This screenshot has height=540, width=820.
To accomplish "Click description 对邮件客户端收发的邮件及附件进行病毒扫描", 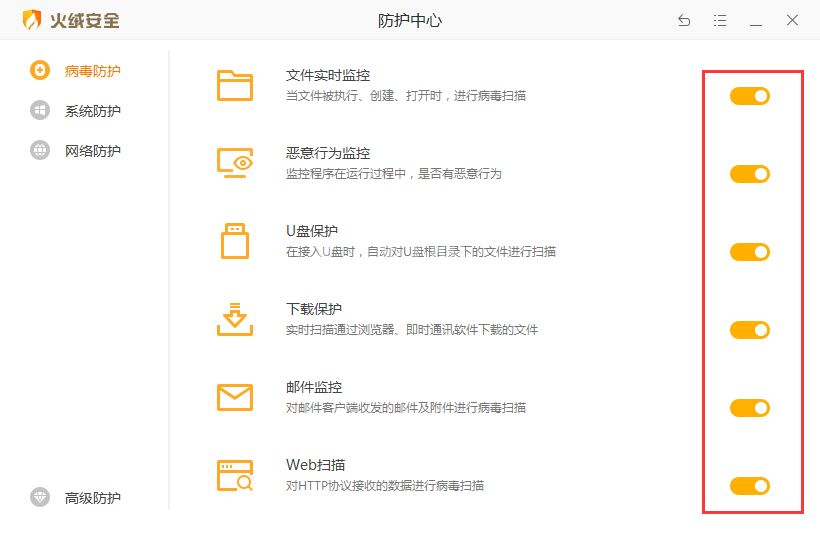I will pos(406,408).
